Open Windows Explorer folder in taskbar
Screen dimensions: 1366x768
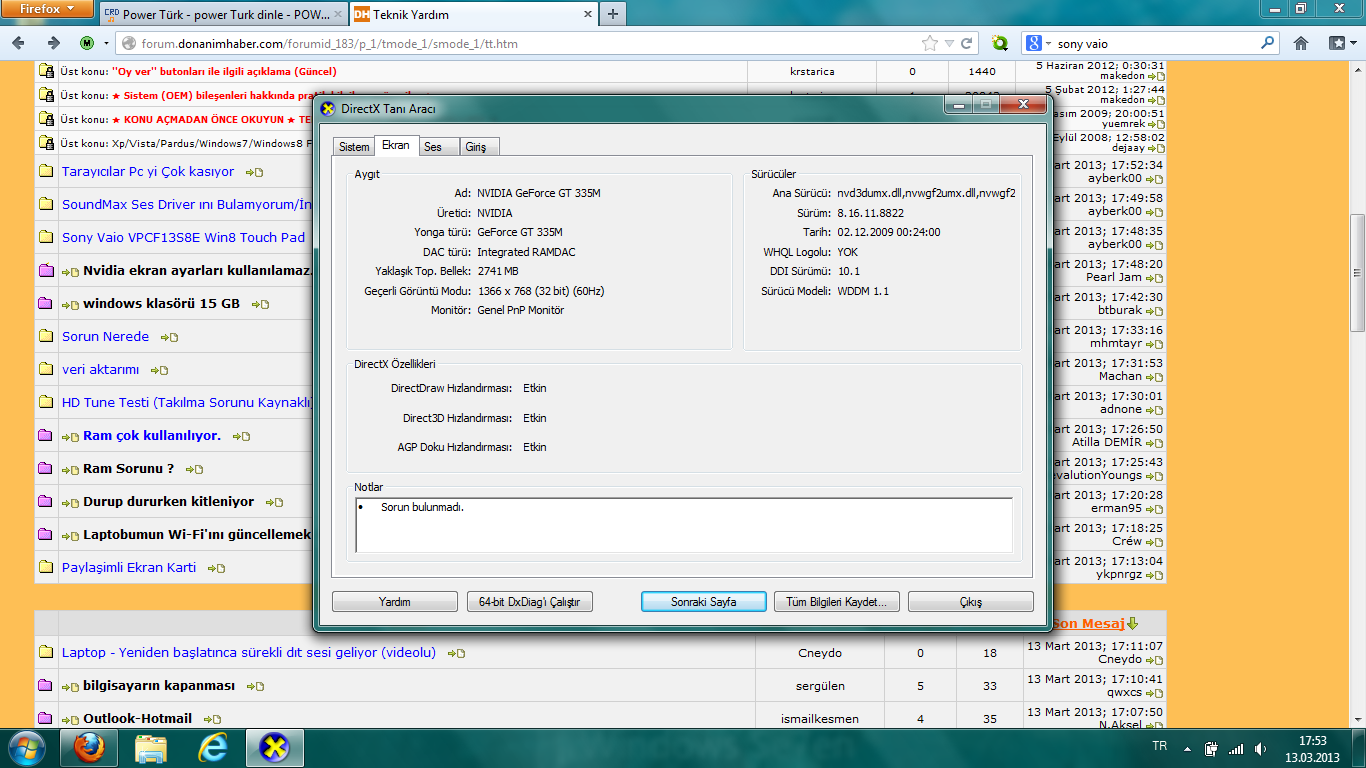tap(151, 748)
